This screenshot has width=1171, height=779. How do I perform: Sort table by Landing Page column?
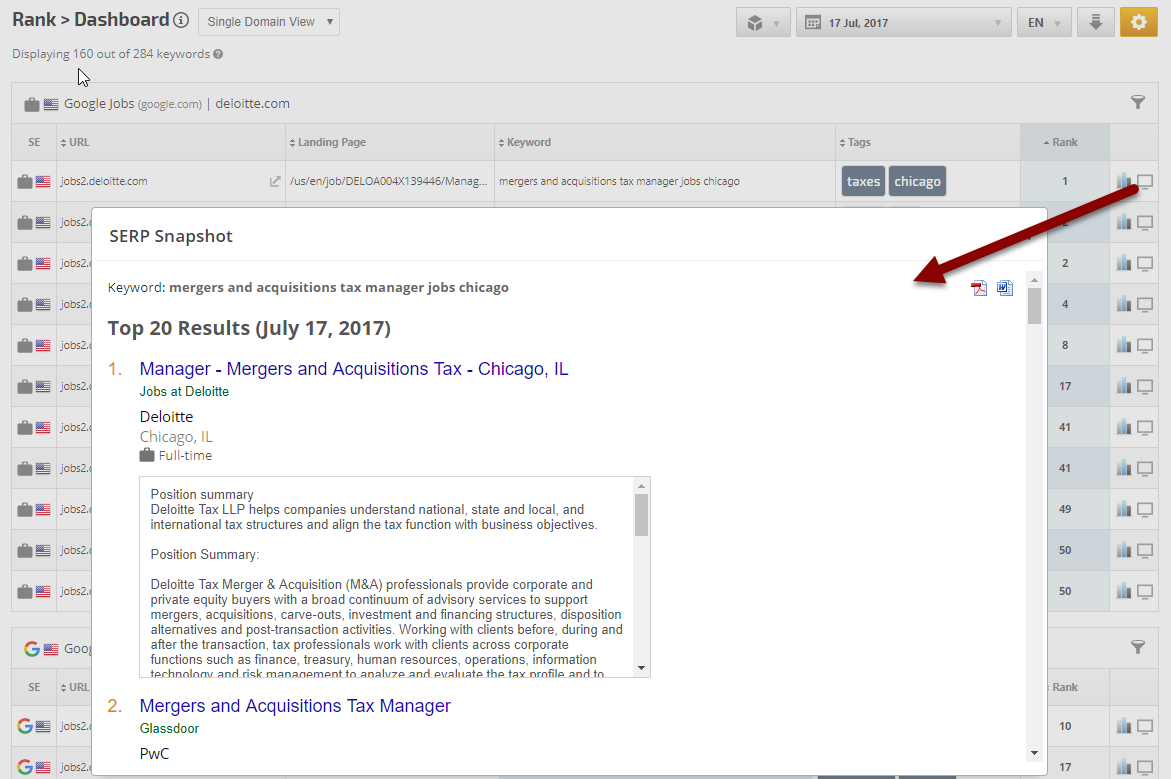[331, 142]
